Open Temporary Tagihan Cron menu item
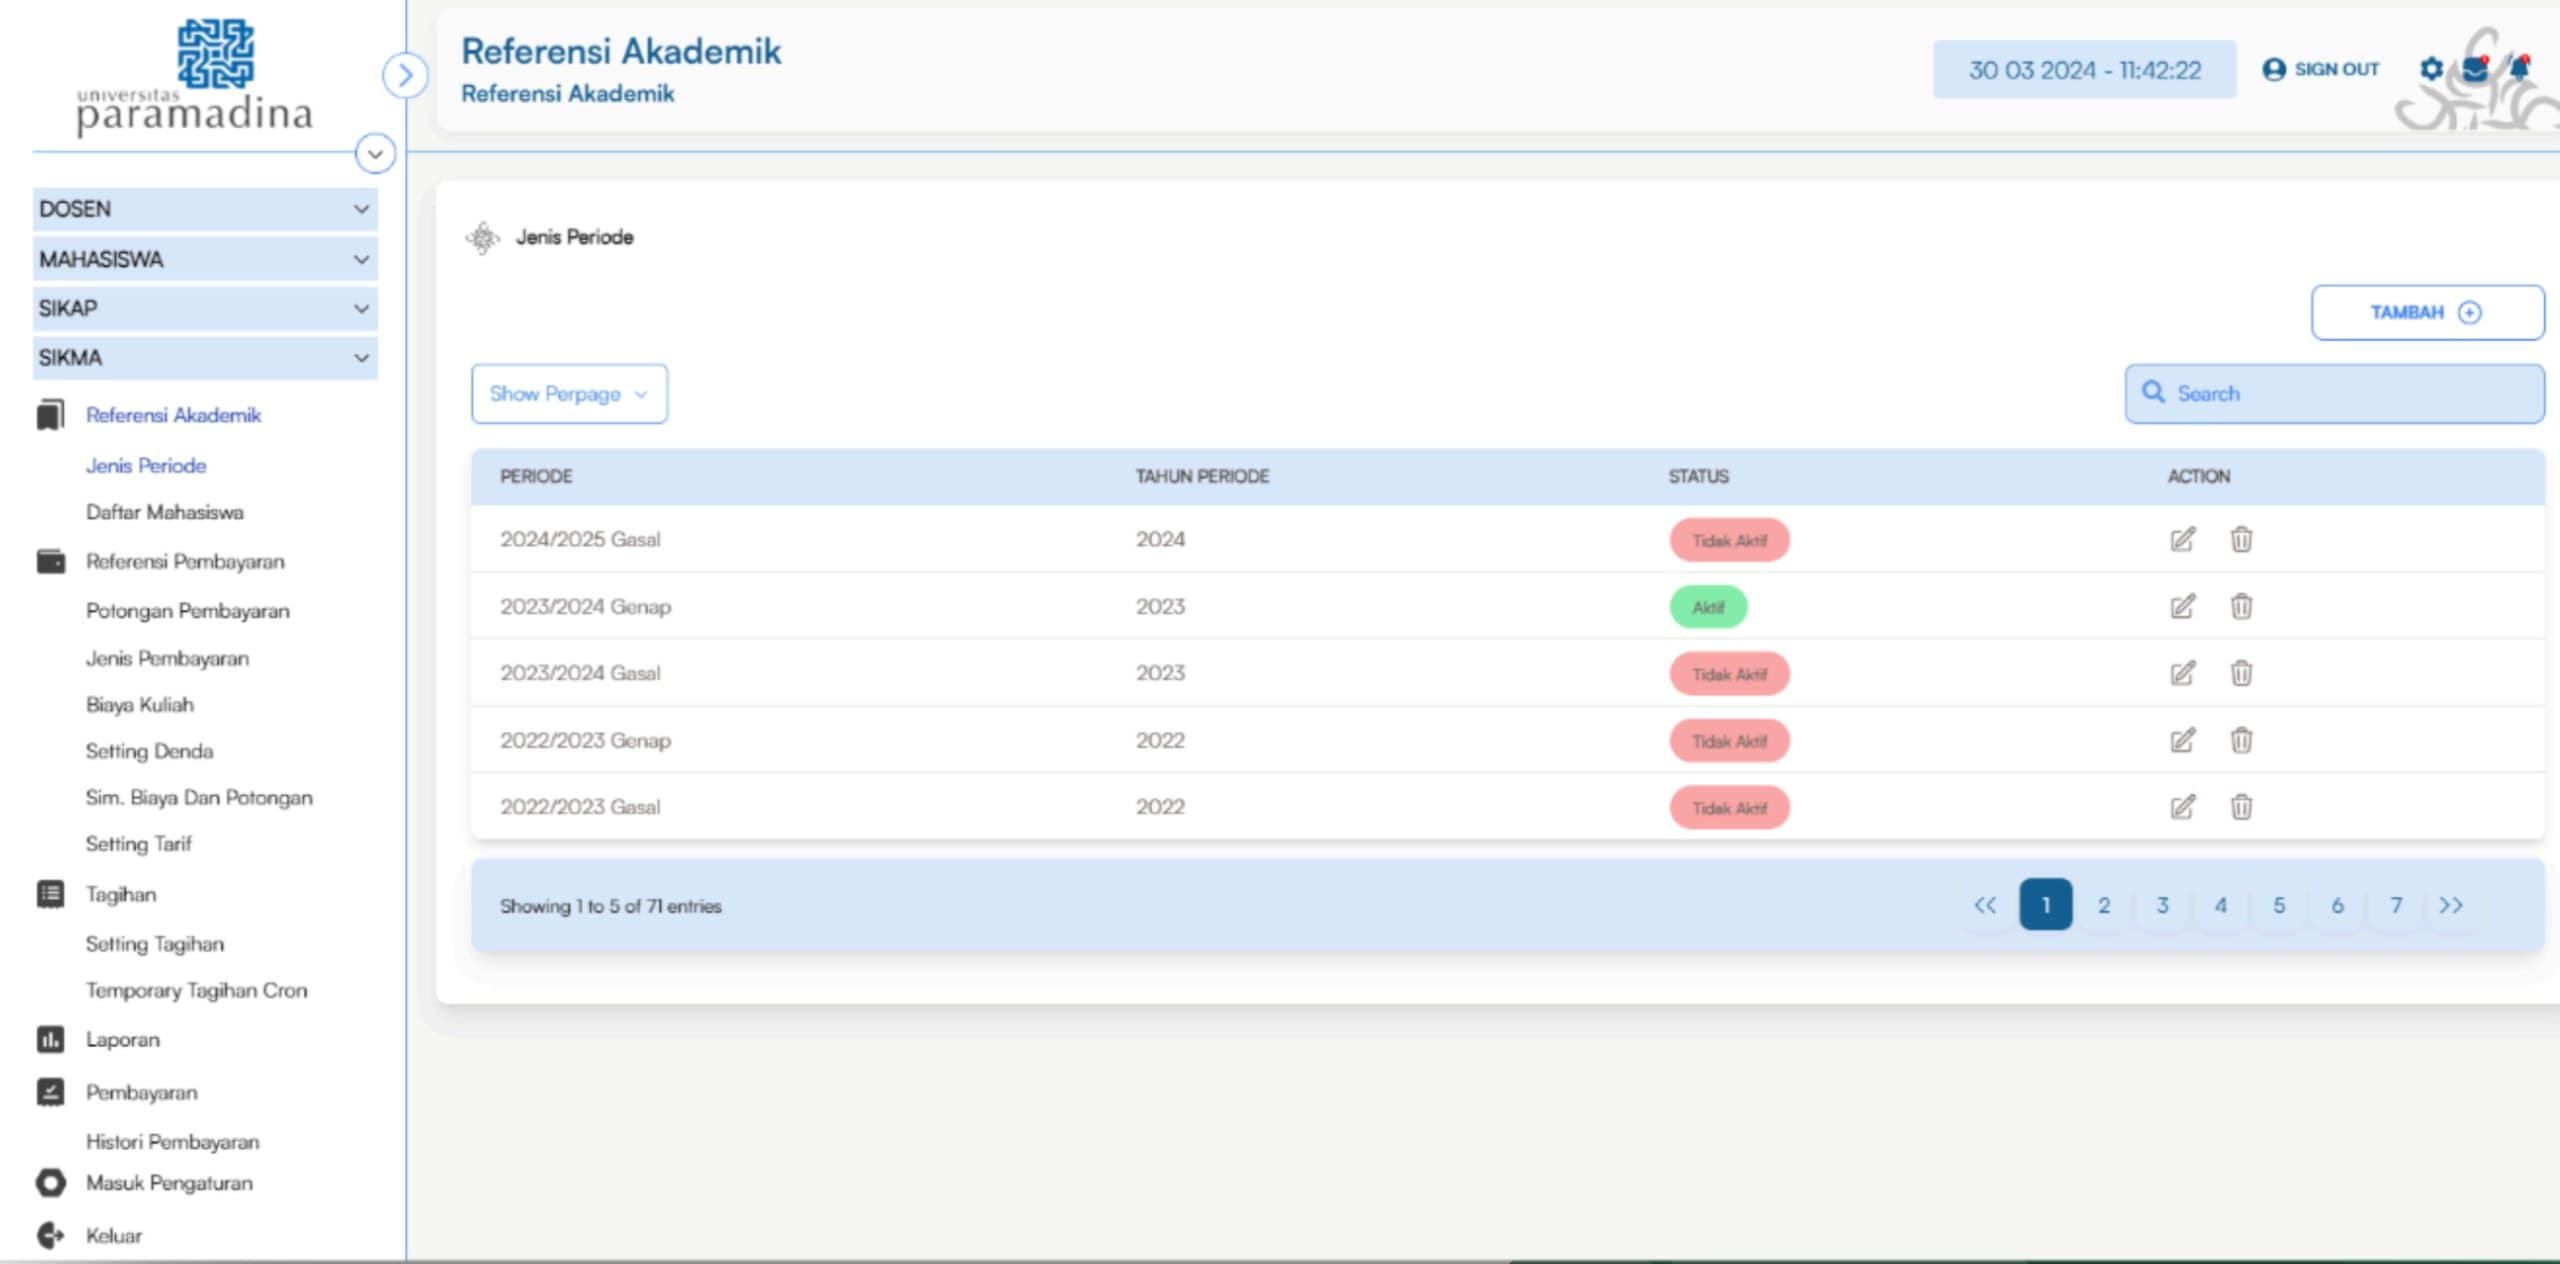The height and width of the screenshot is (1264, 2560). click(x=196, y=991)
